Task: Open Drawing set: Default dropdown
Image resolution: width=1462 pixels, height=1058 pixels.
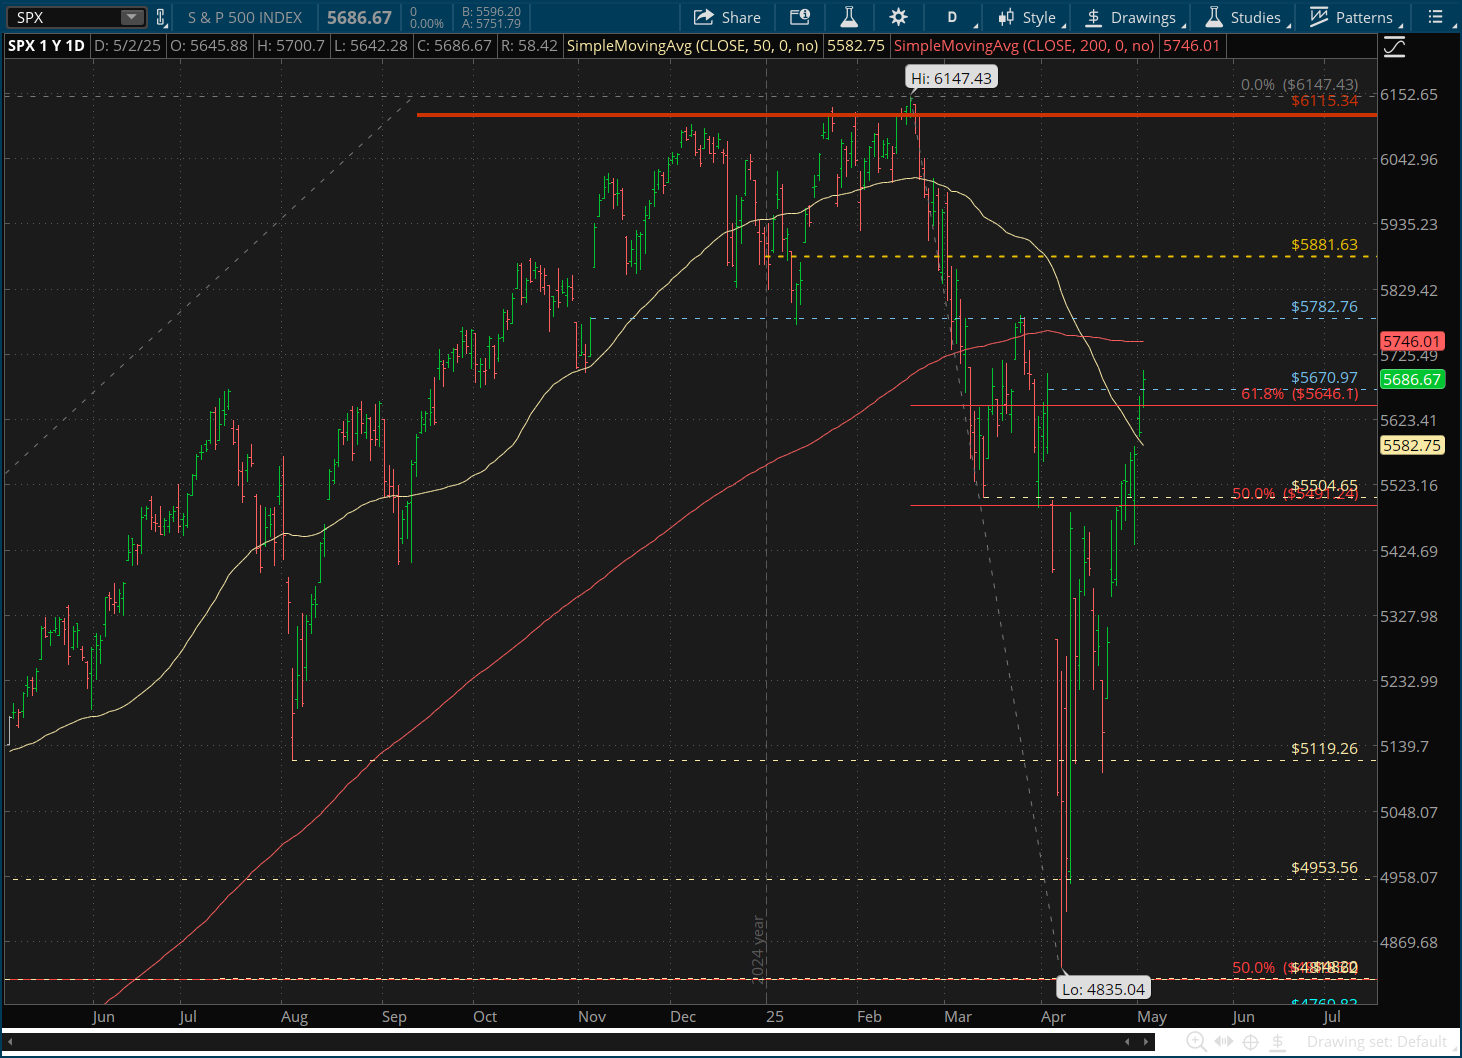Action: (x=1376, y=1042)
